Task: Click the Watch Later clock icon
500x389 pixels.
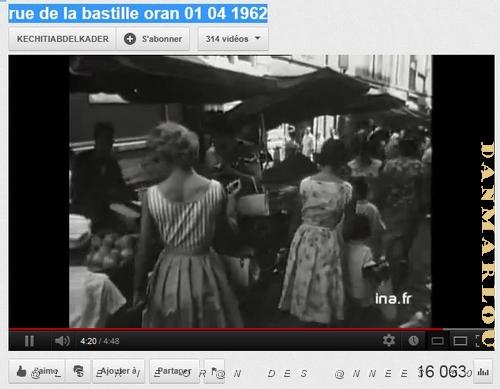Action: tap(413, 340)
